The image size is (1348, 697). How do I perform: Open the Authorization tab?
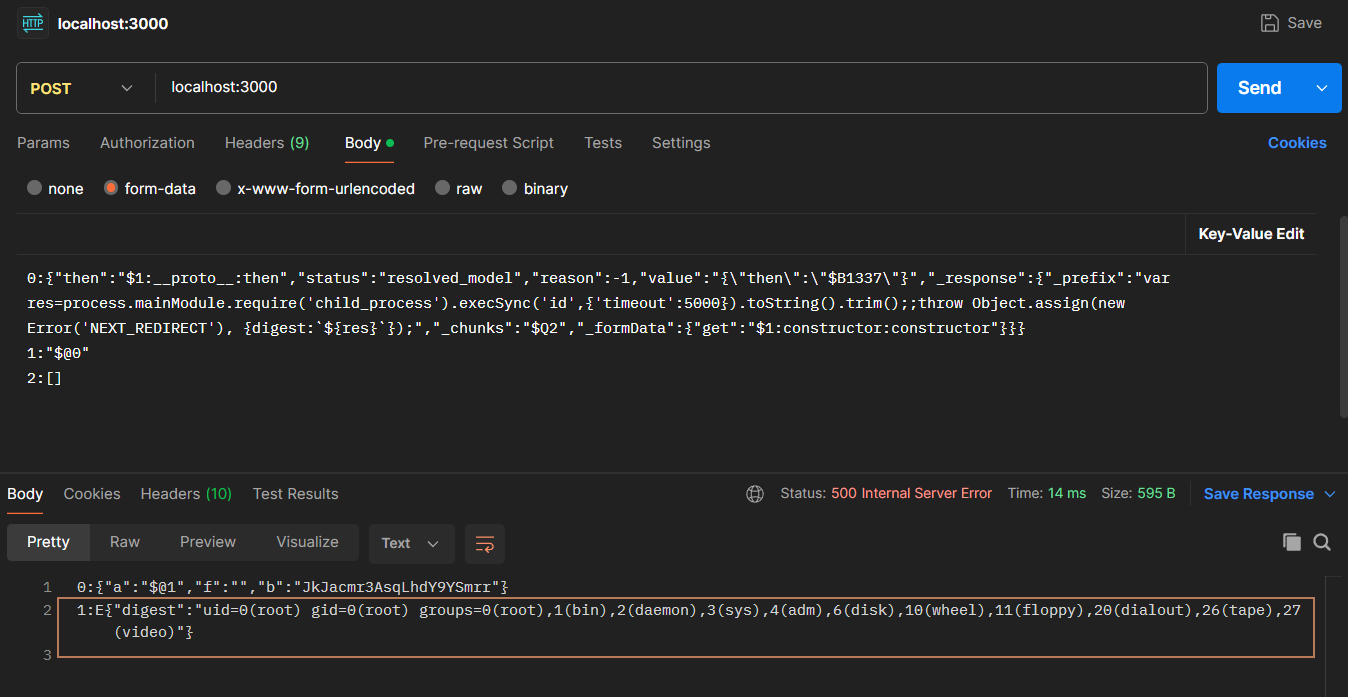coord(147,143)
